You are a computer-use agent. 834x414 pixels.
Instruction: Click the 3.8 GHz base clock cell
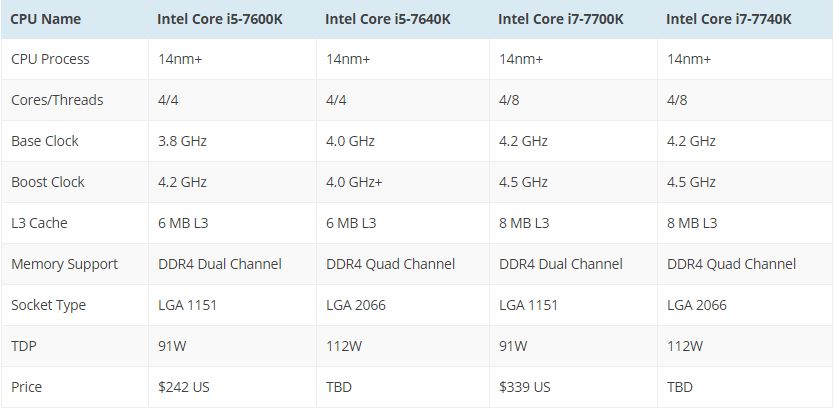coord(182,141)
